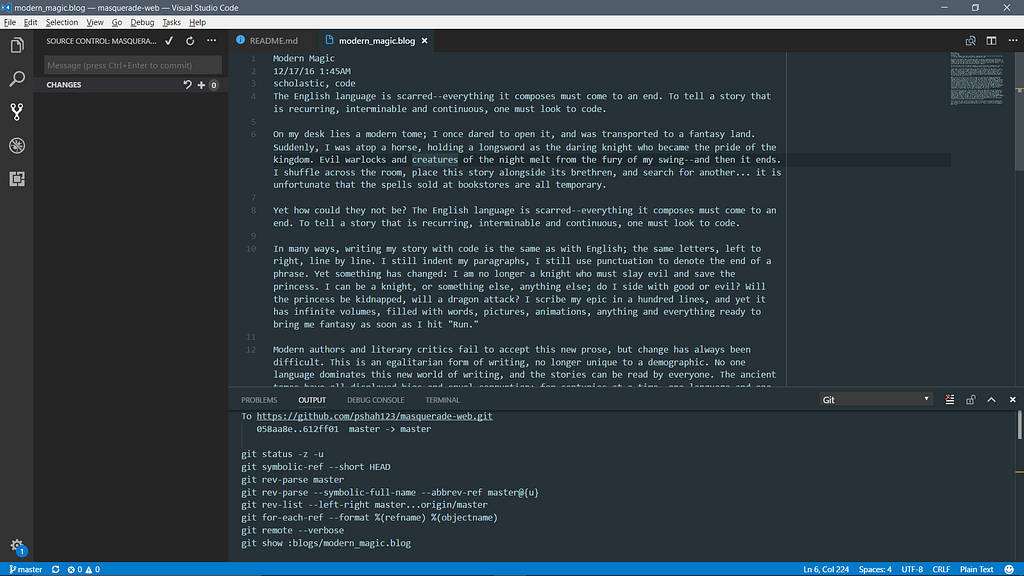
Task: Click the changes count badge 0
Action: 214,85
